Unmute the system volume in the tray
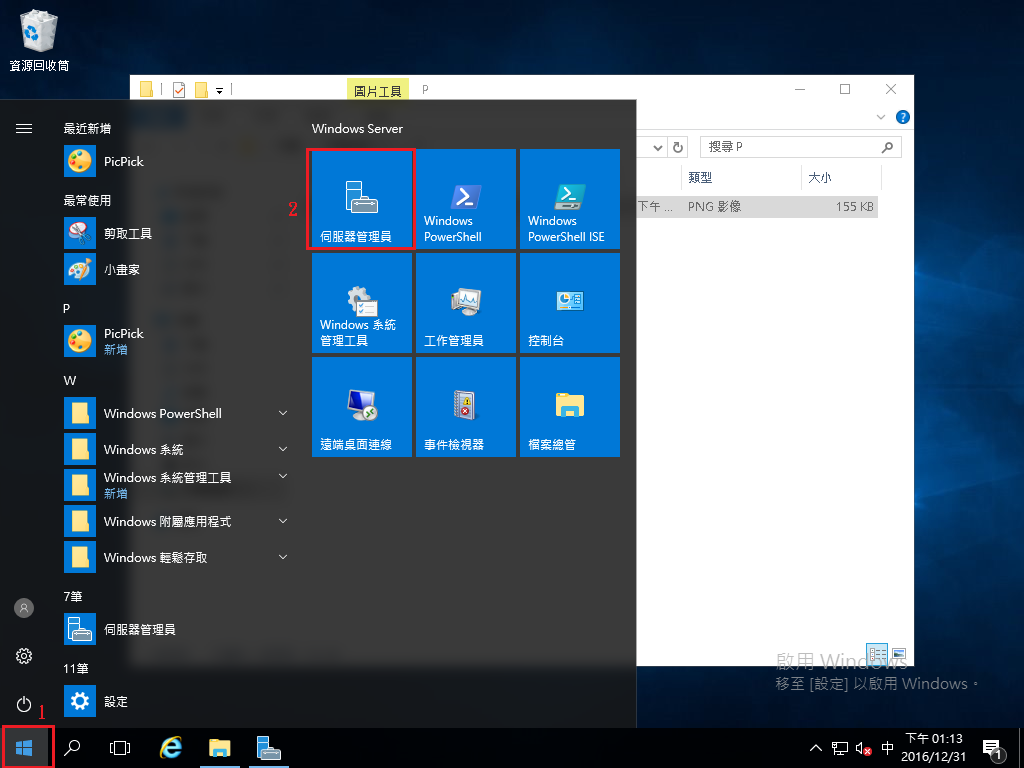Image resolution: width=1024 pixels, height=768 pixels. tap(862, 747)
